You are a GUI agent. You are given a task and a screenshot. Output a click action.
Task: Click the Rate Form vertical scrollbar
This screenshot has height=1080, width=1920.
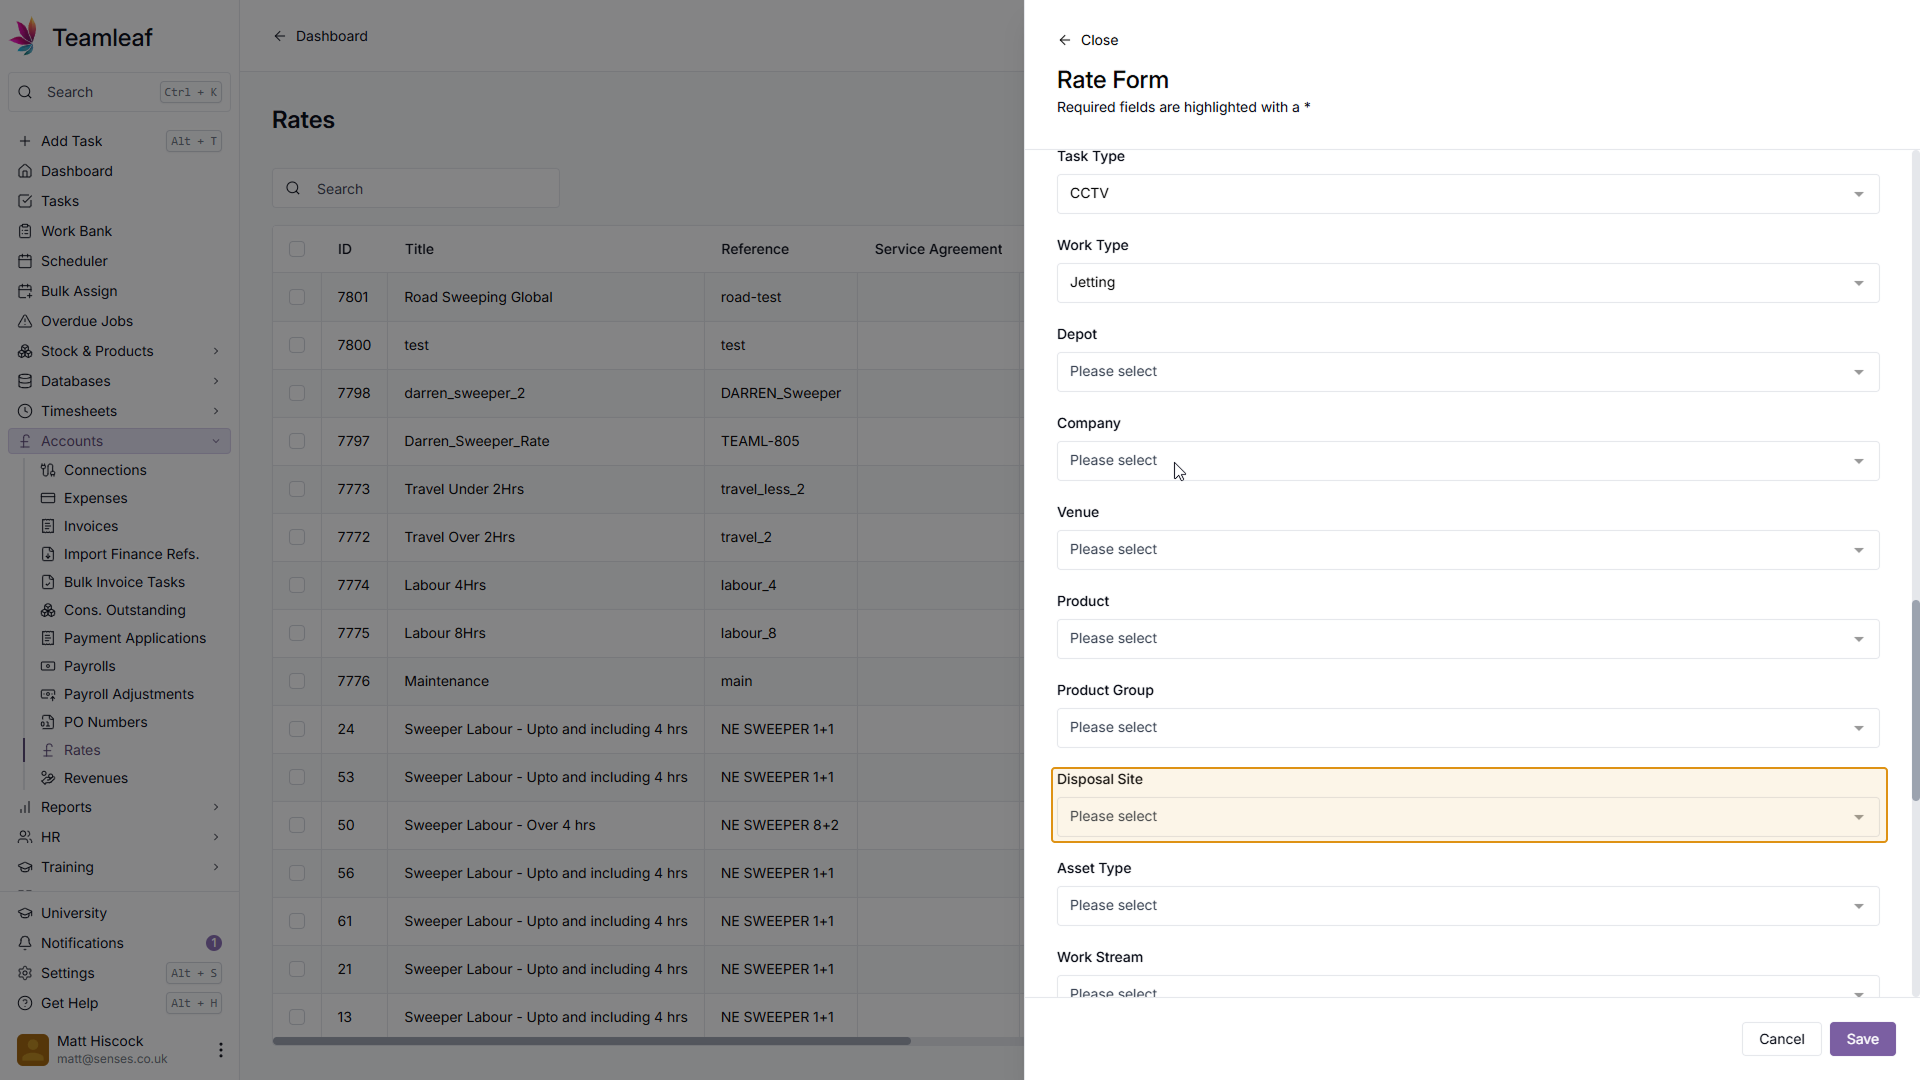click(x=1915, y=700)
